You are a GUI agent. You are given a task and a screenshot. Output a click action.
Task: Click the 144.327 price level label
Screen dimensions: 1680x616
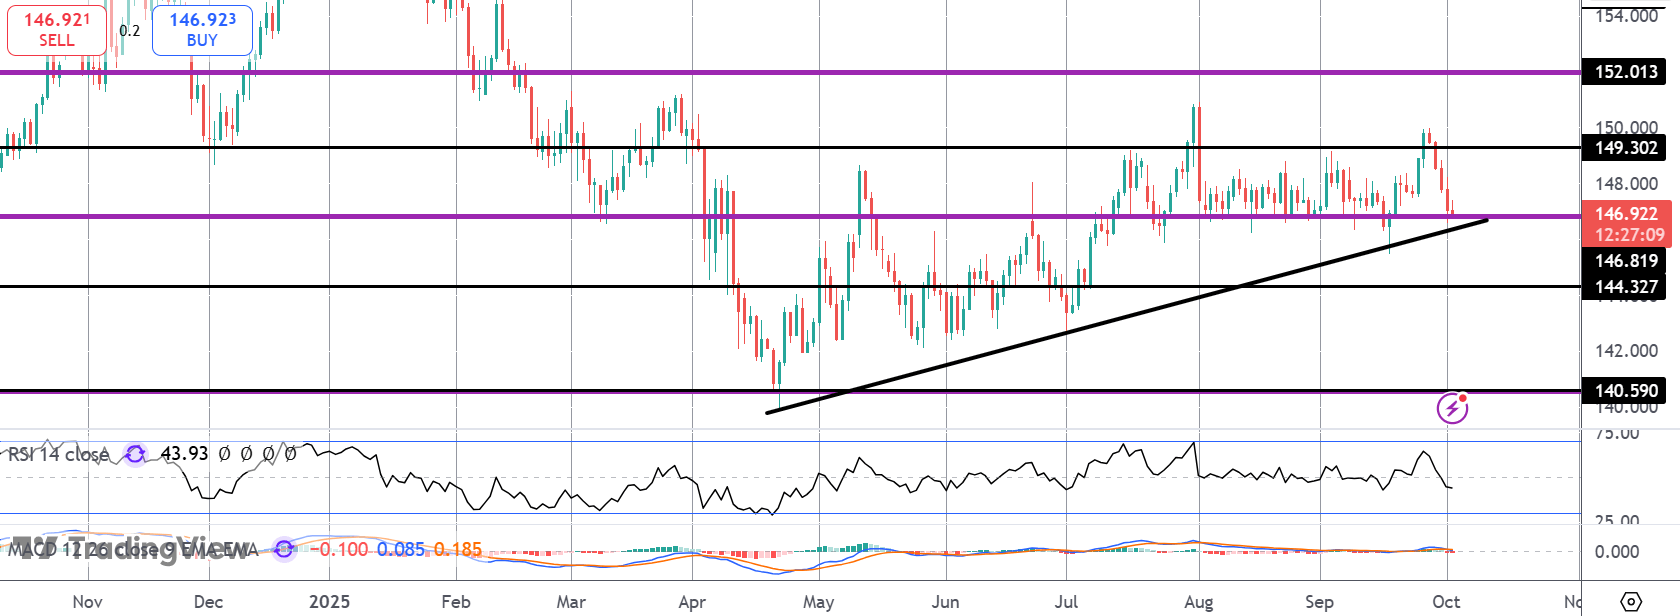click(1626, 287)
